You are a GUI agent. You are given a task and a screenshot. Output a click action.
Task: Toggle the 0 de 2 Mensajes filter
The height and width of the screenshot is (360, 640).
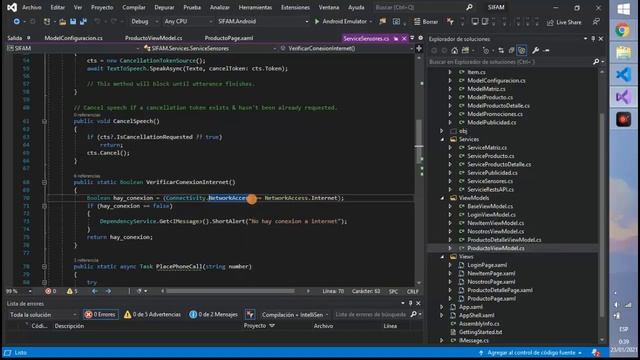coord(213,314)
